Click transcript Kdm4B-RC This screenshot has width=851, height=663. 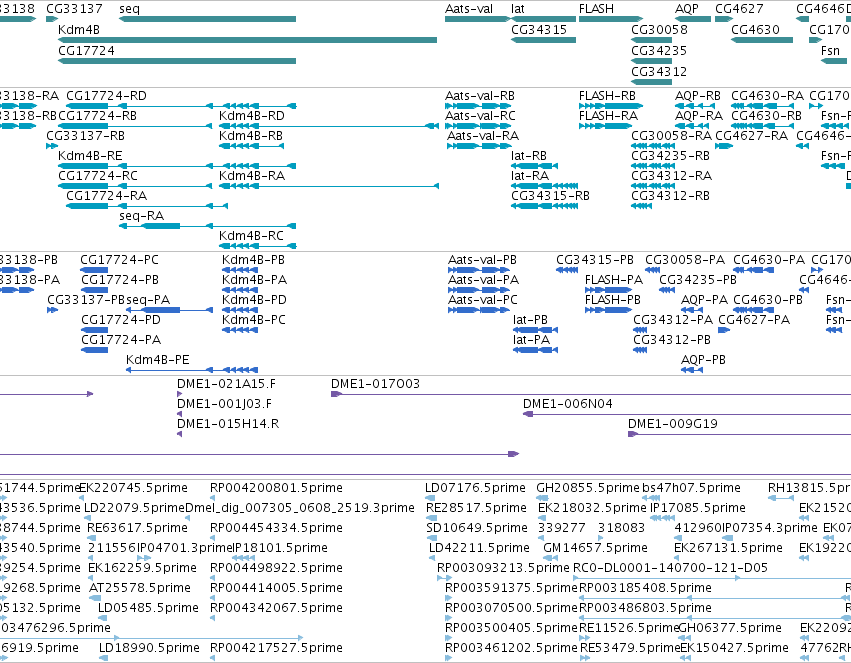click(257, 246)
